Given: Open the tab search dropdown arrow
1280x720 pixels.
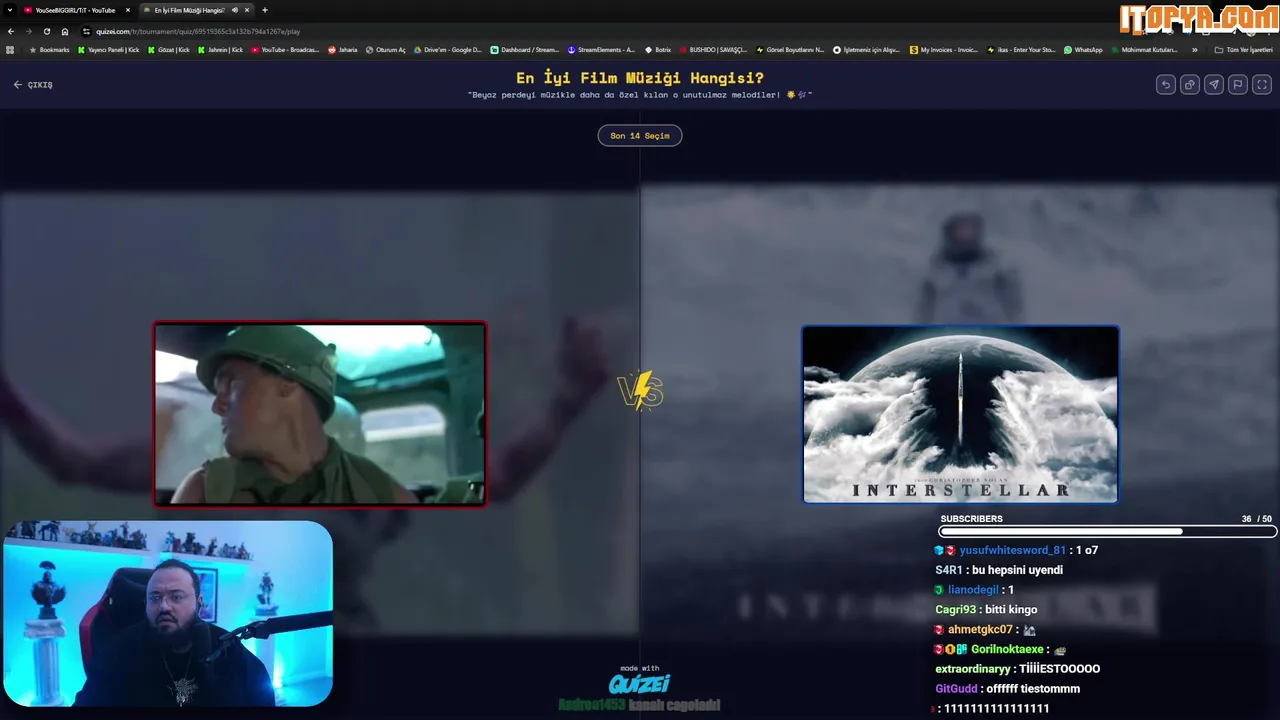Looking at the screenshot, I should (x=9, y=10).
